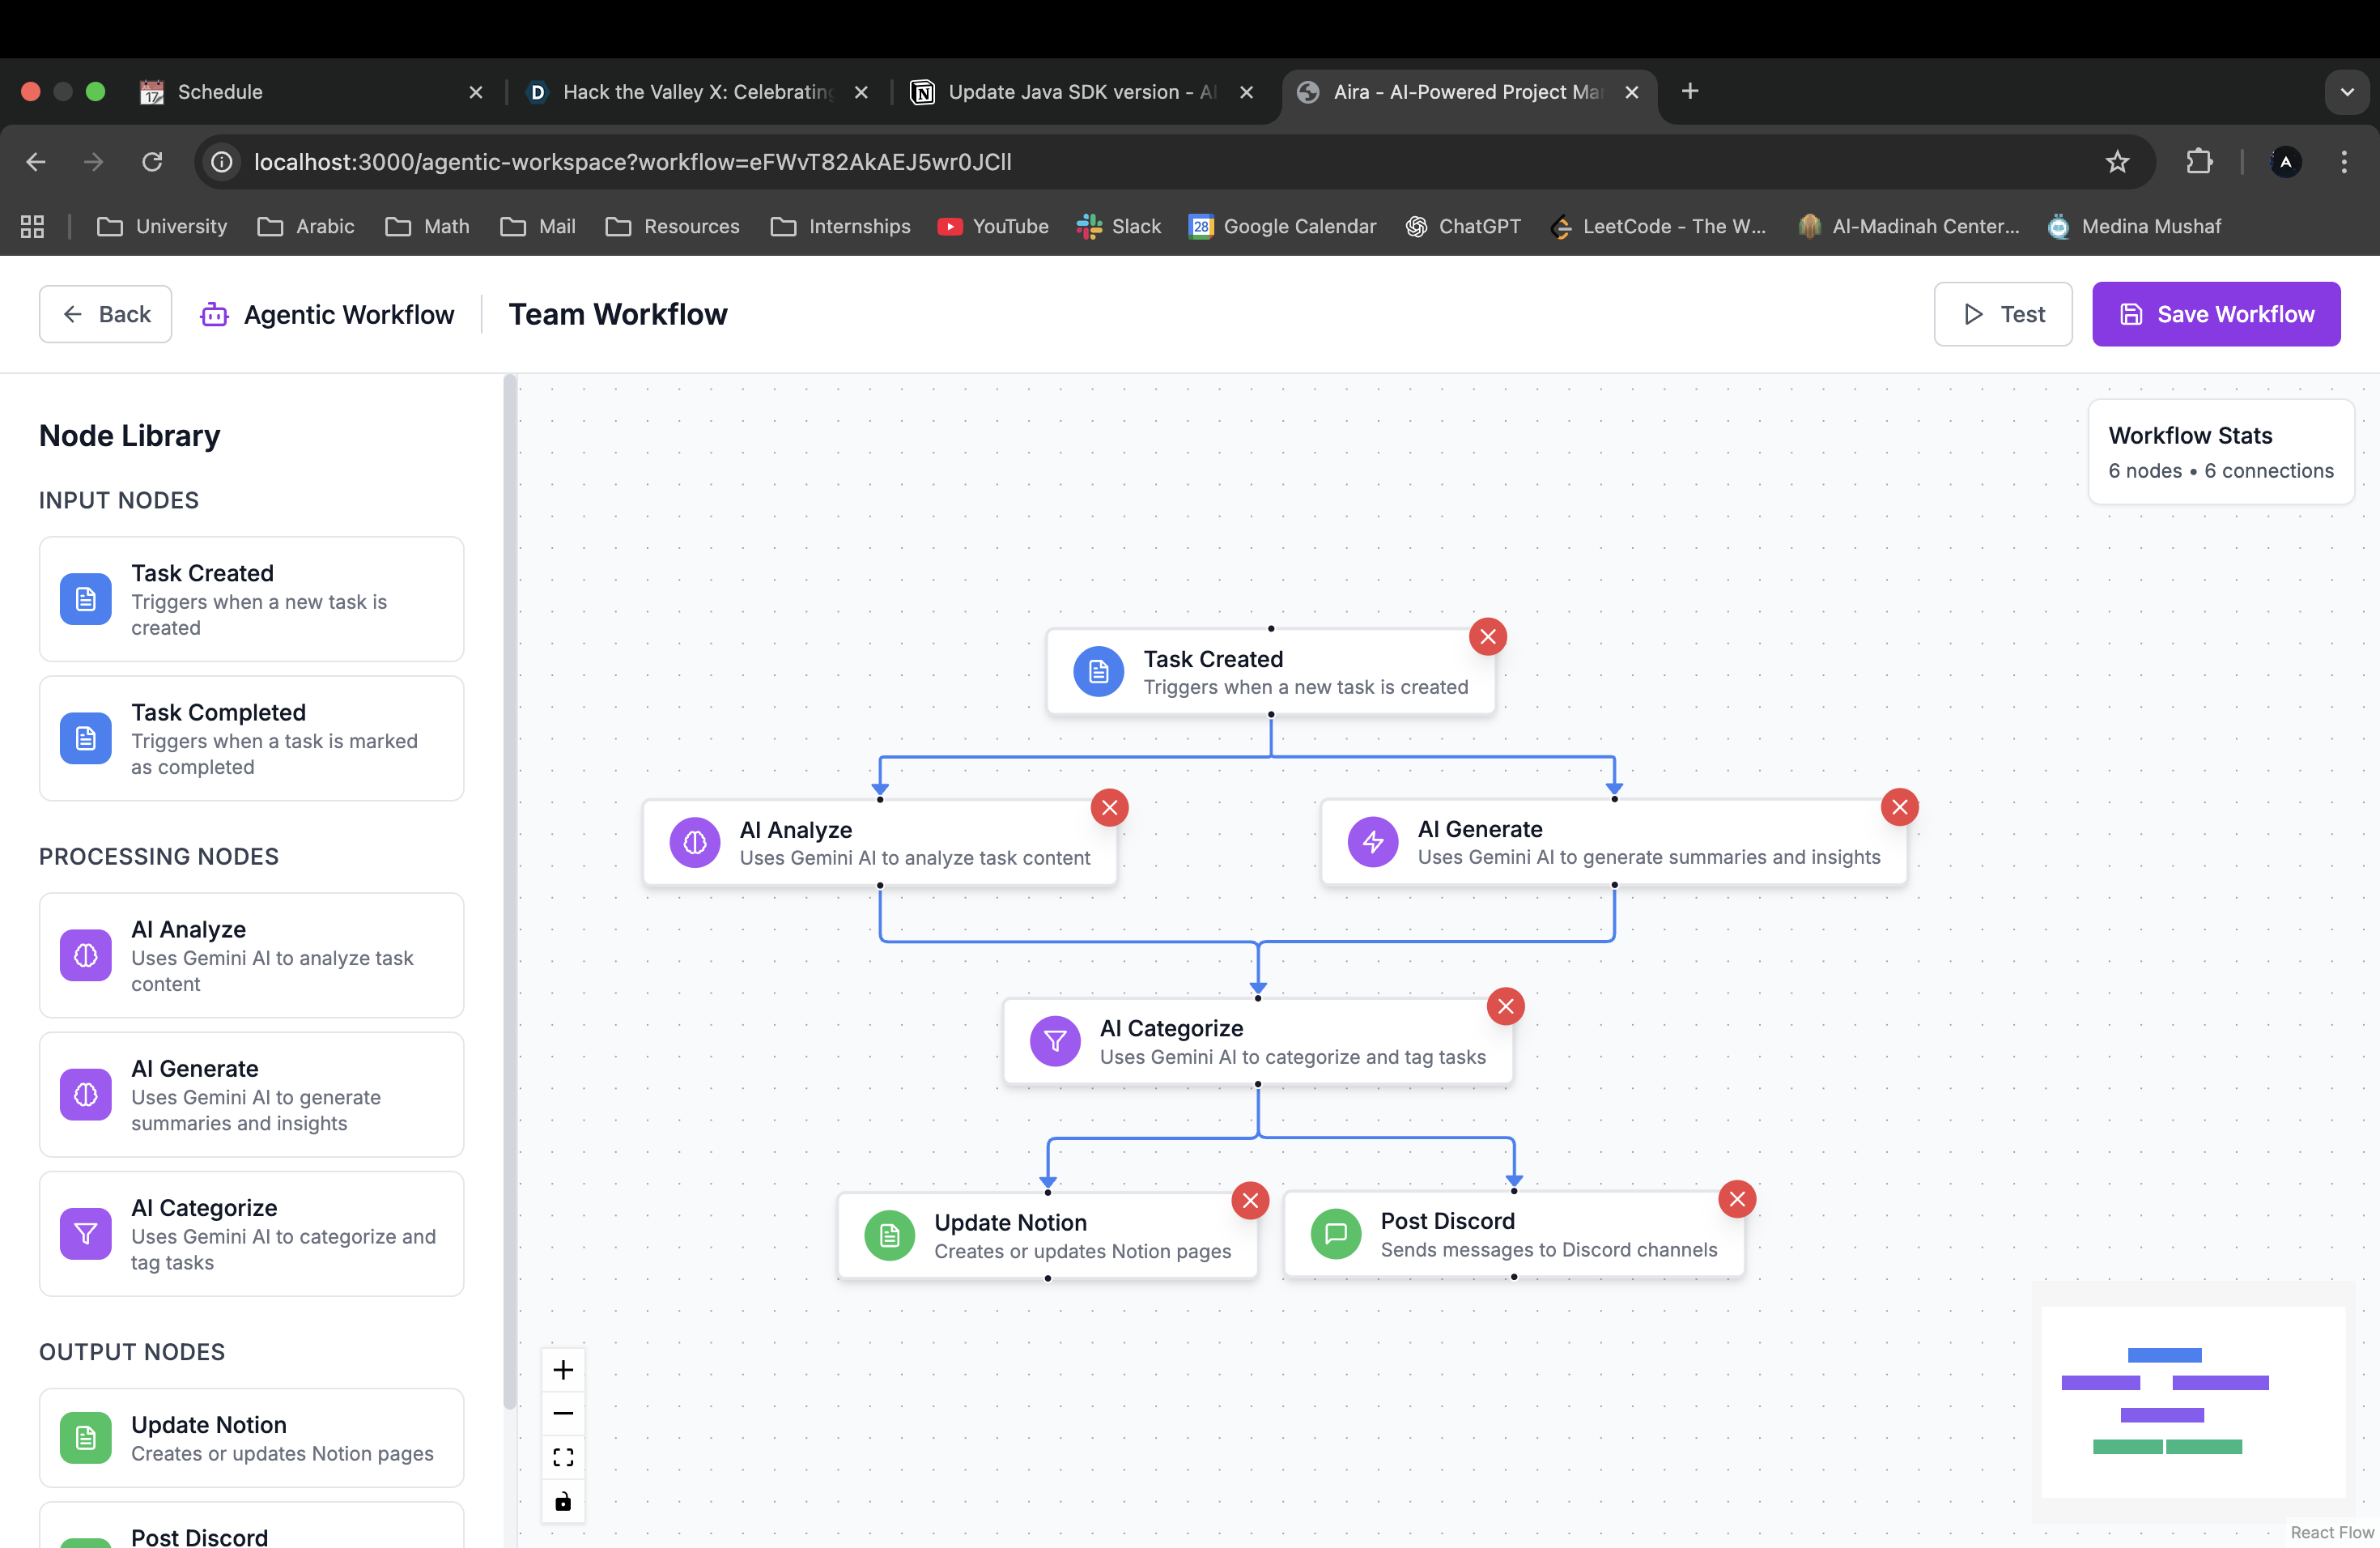2380x1548 pixels.
Task: Click the AI Categorize funnel icon in library
Action: coord(86,1234)
